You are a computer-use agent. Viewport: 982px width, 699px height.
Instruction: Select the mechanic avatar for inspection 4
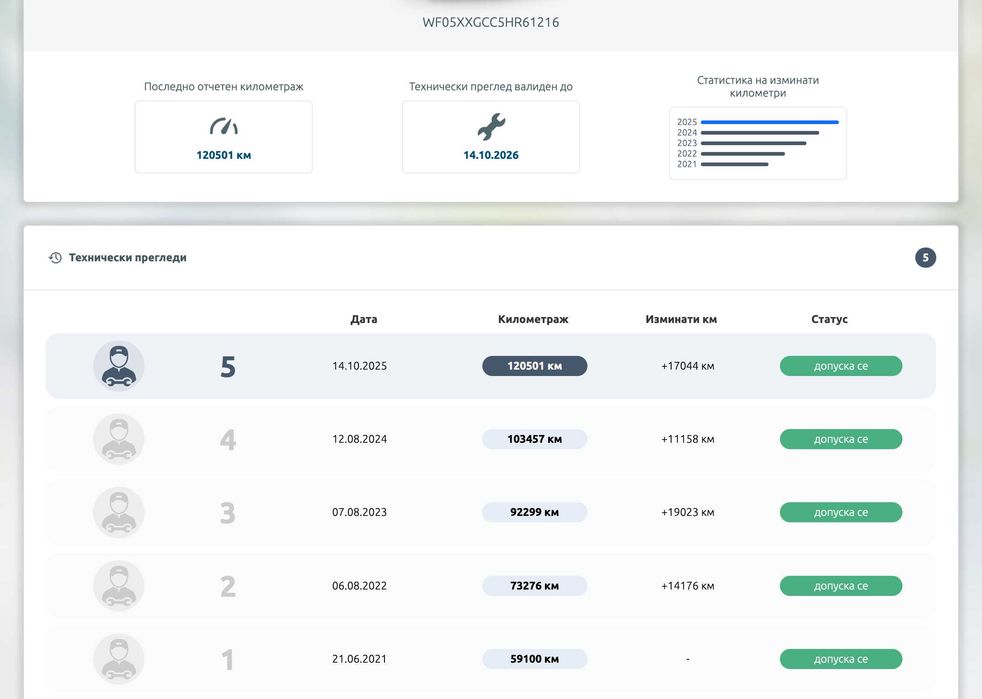pyautogui.click(x=119, y=439)
